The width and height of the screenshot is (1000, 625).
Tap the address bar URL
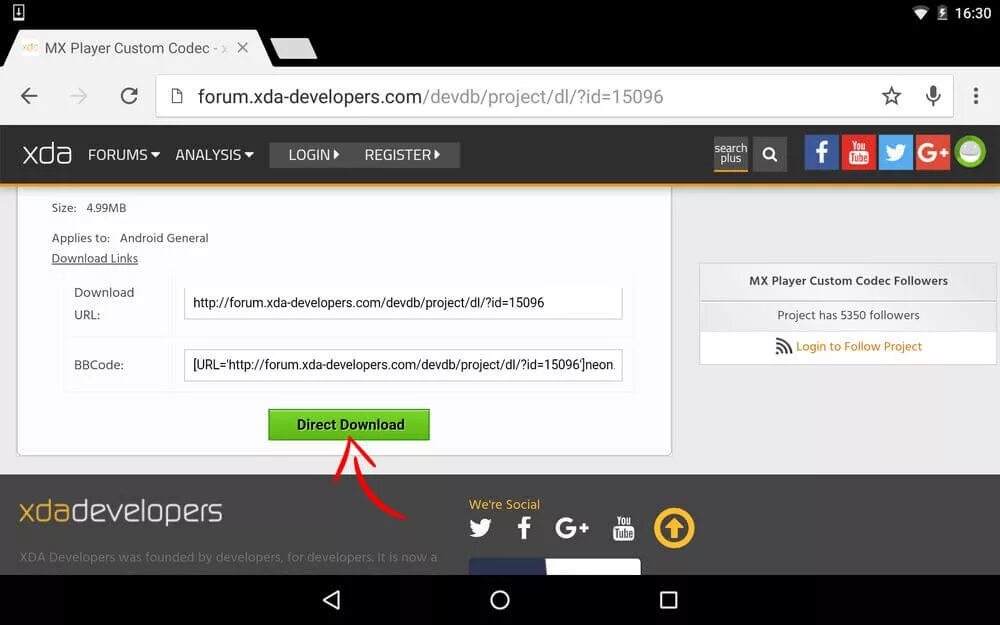pyautogui.click(x=430, y=96)
